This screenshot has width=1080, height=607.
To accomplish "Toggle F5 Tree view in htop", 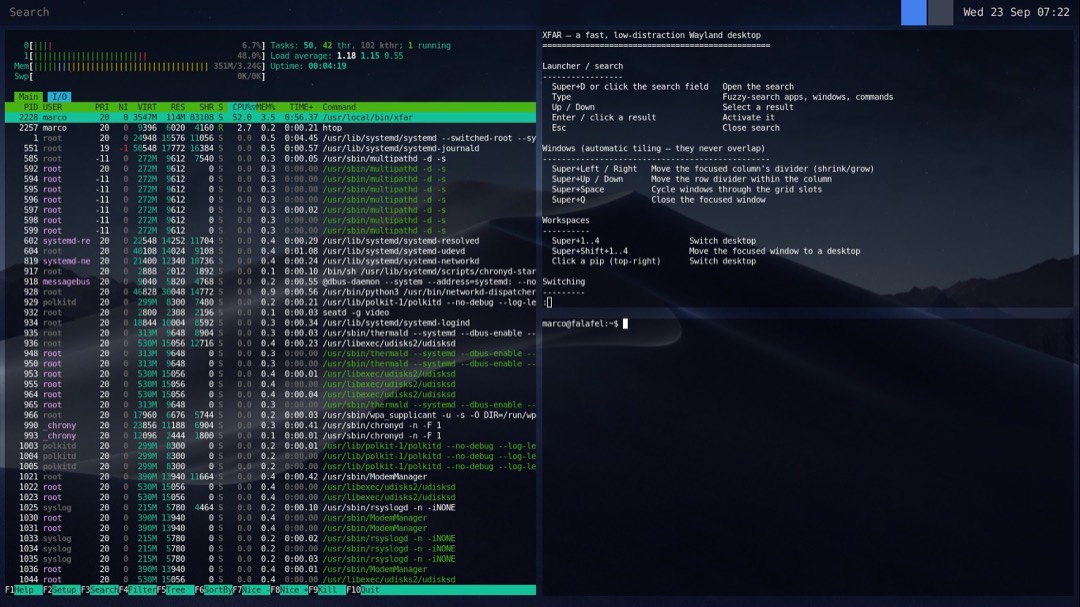I will [175, 590].
